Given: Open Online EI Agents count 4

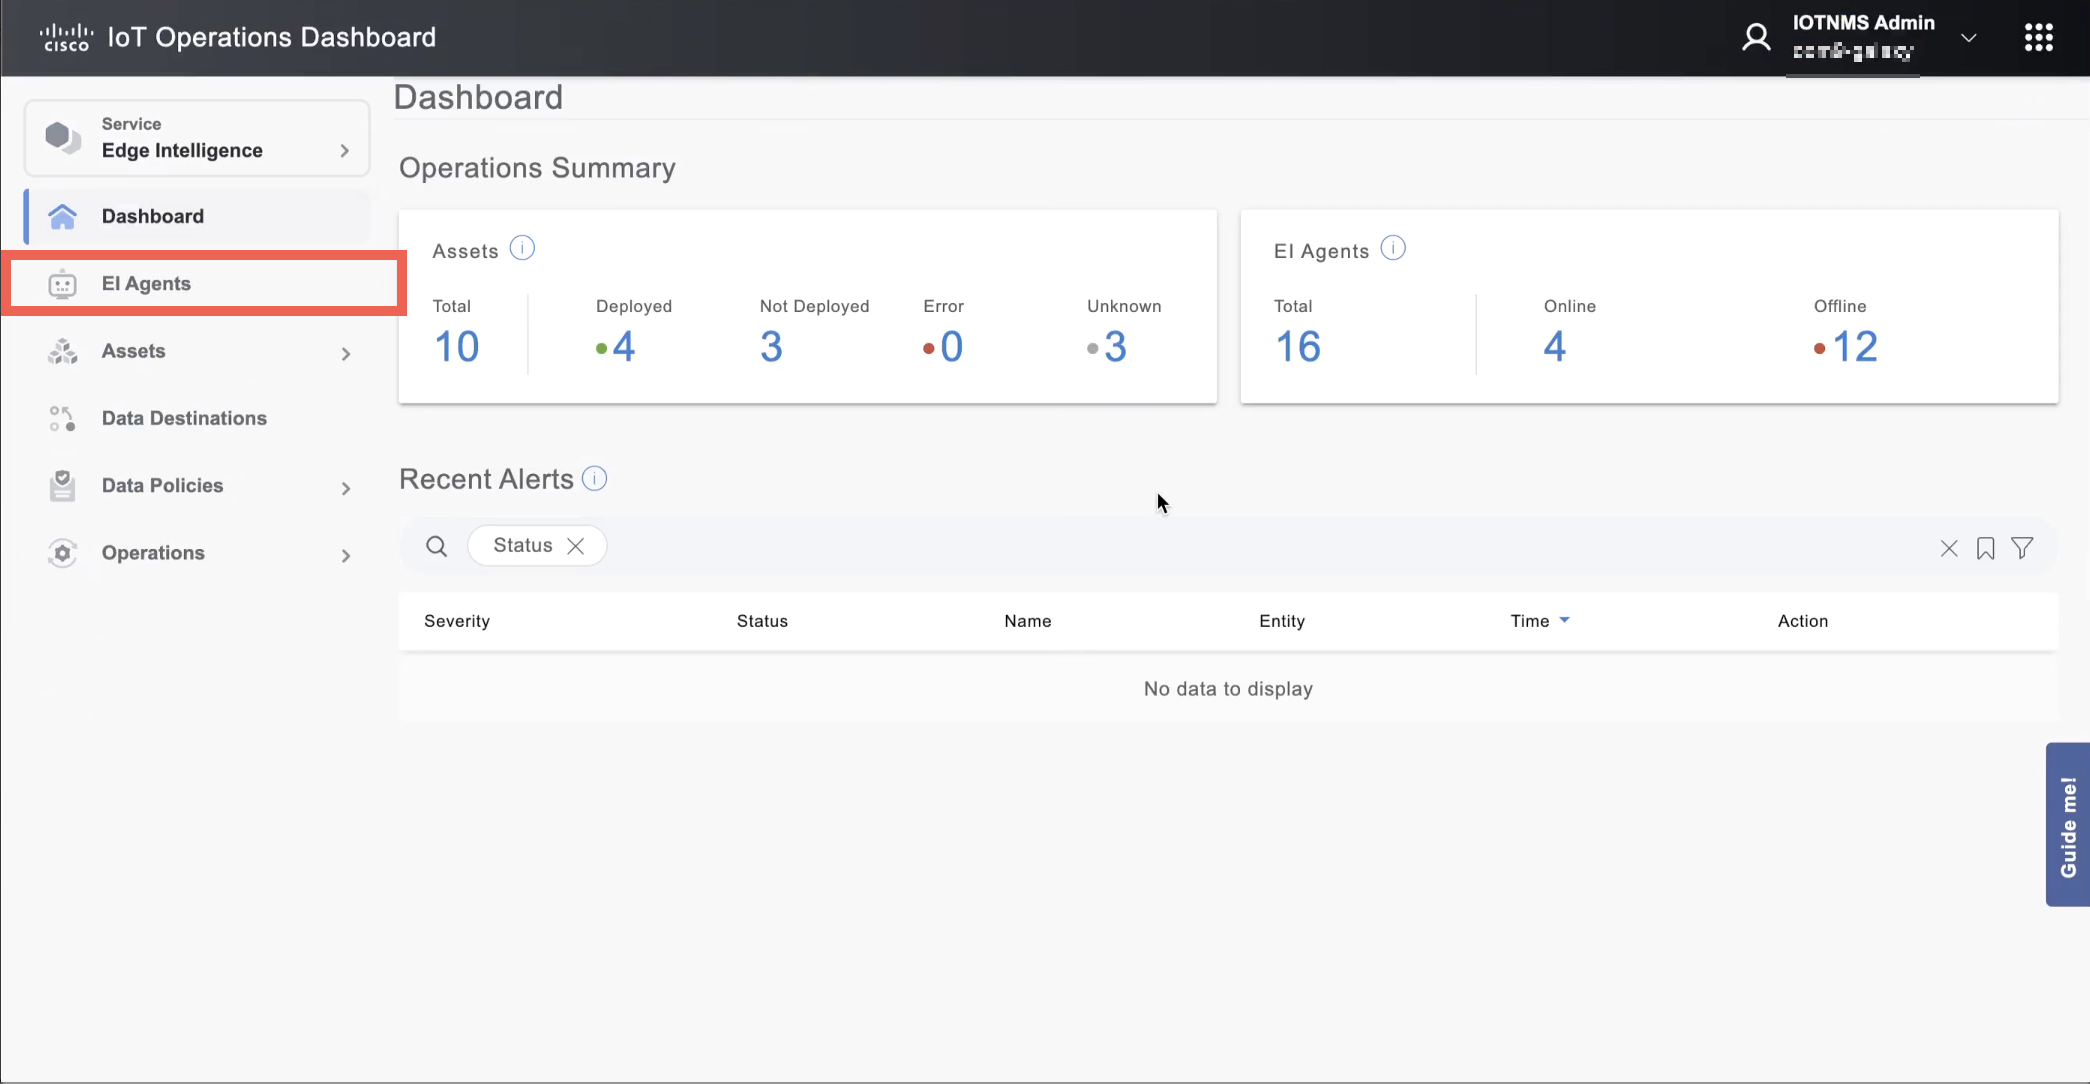Looking at the screenshot, I should [x=1554, y=347].
